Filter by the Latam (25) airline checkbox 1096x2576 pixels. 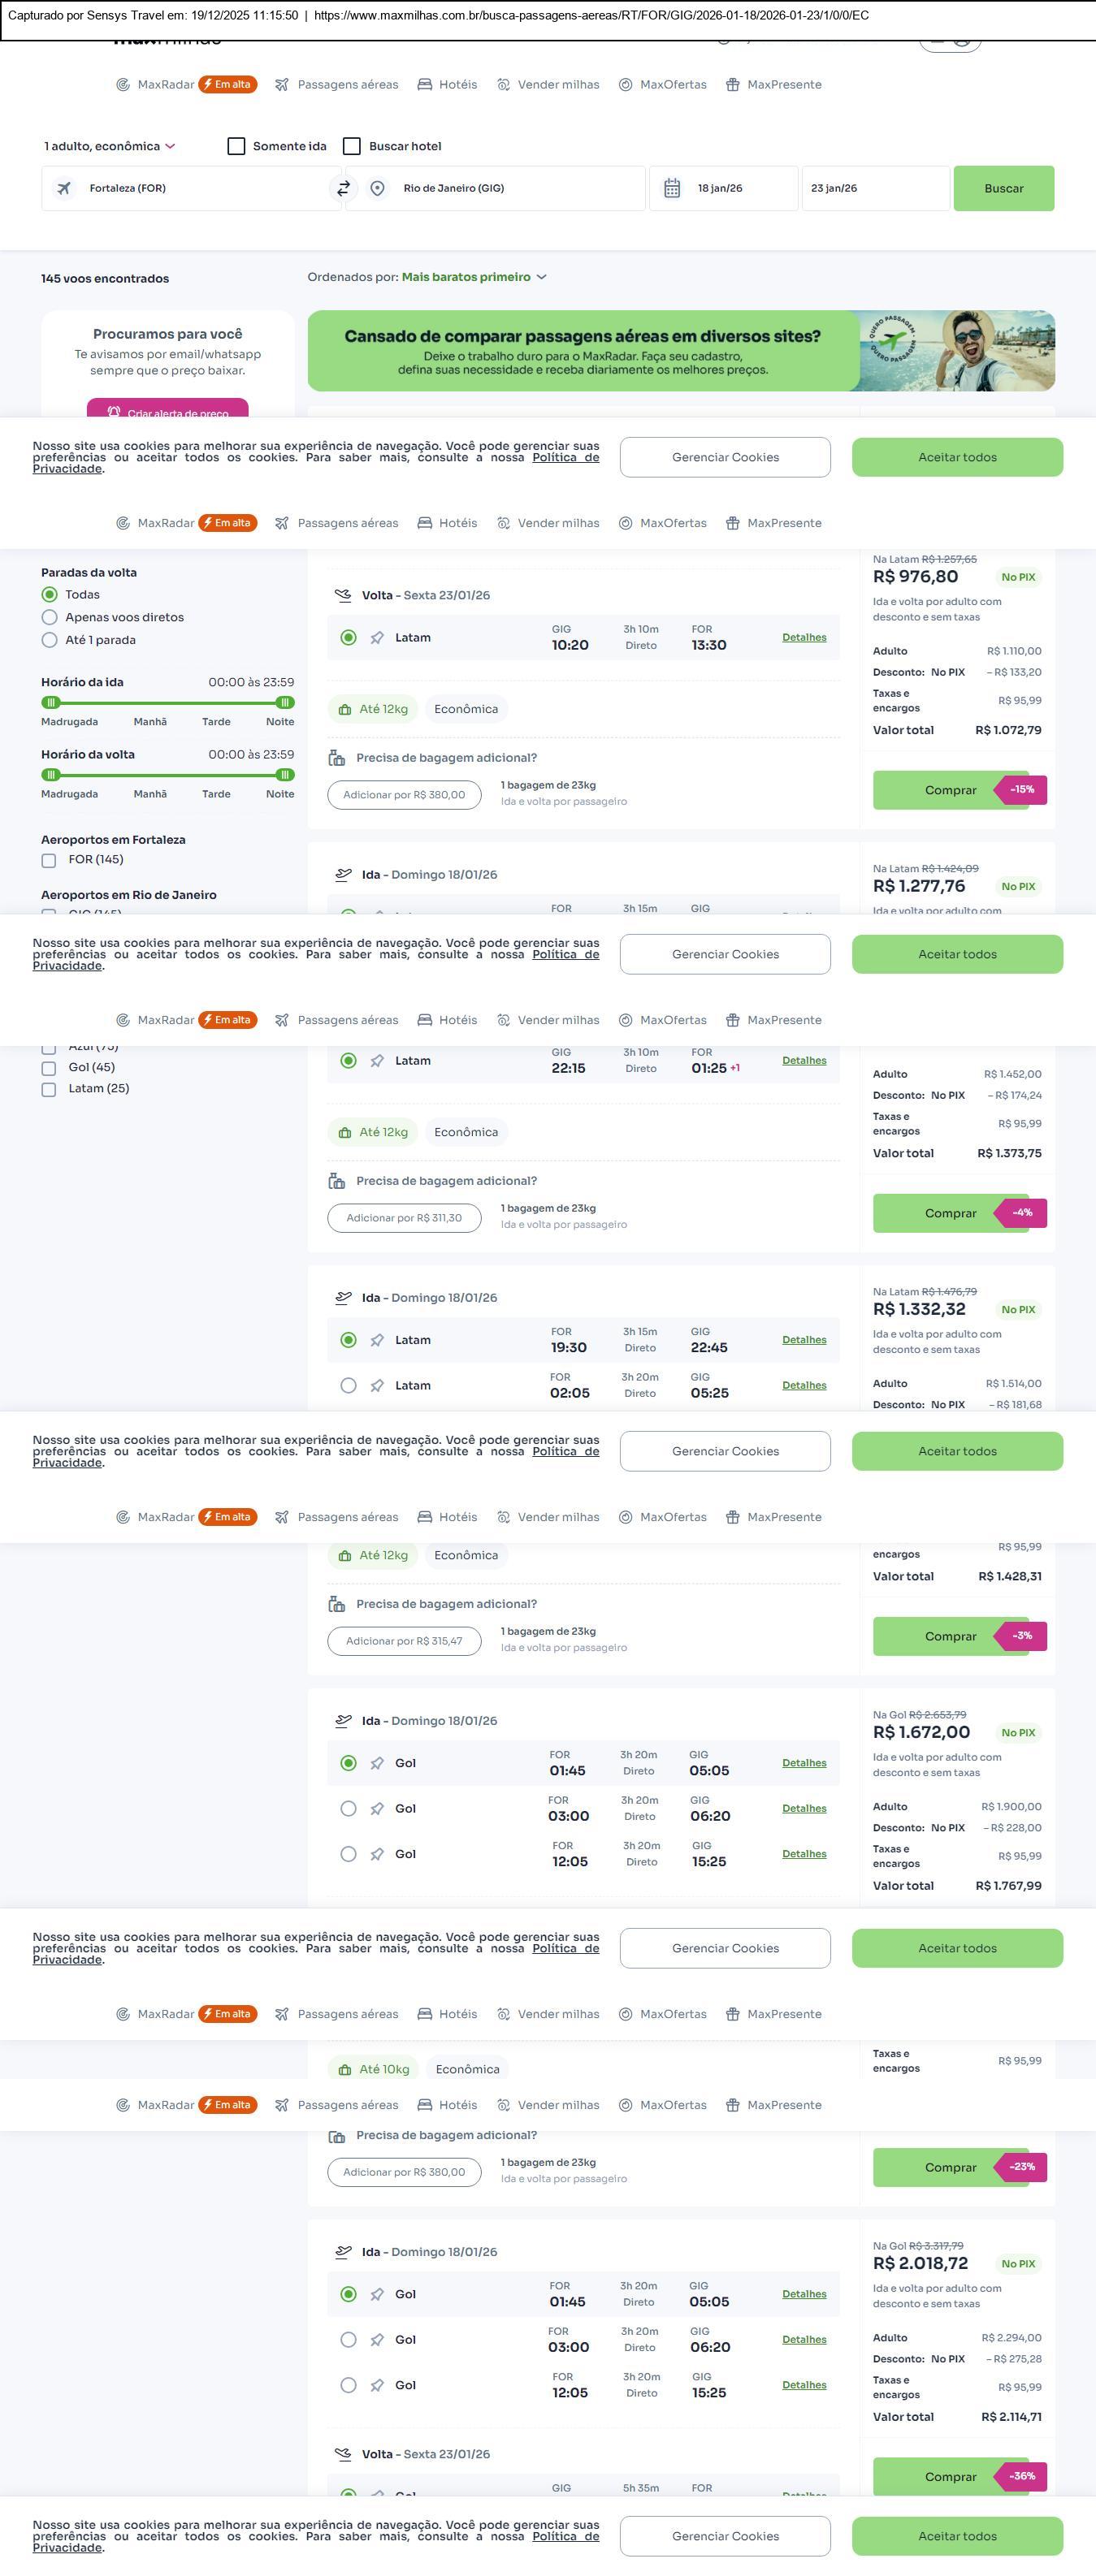click(x=48, y=1089)
